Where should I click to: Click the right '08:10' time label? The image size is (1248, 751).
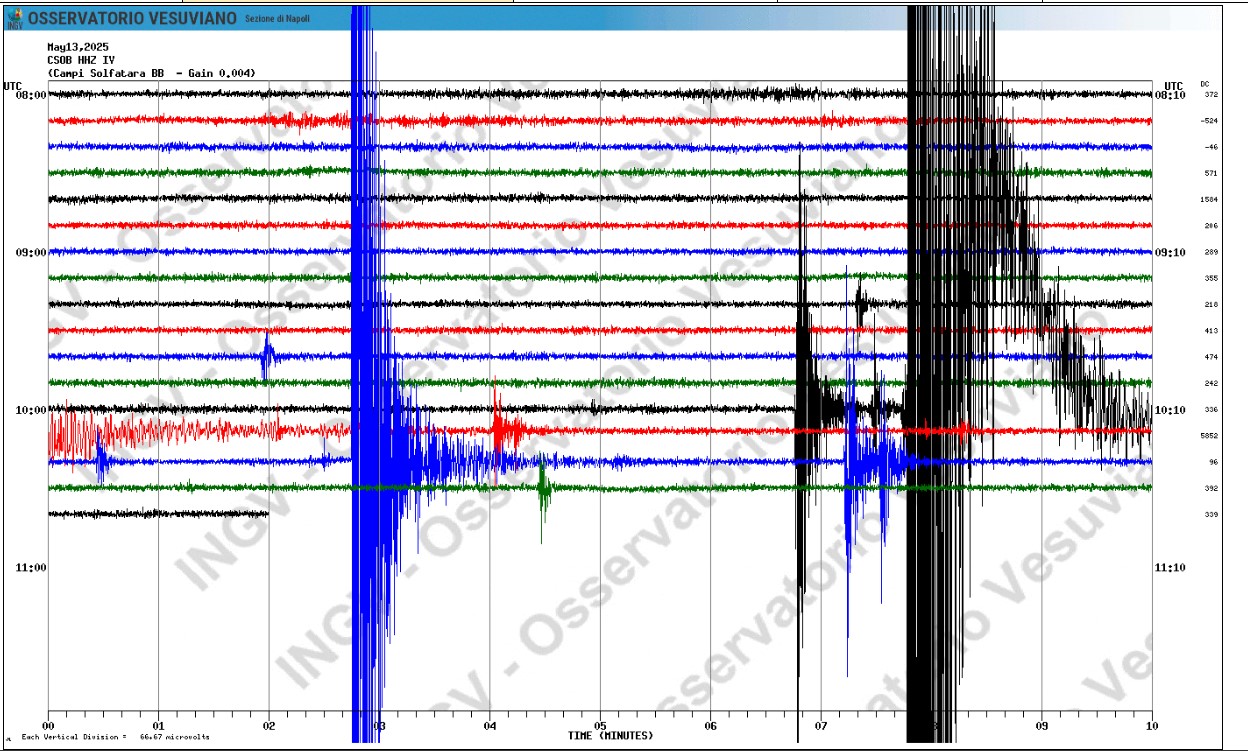[x=1170, y=95]
